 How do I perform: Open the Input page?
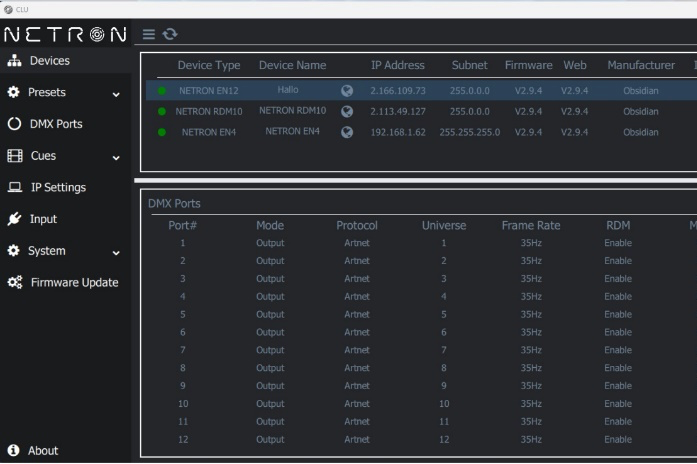pyautogui.click(x=43, y=219)
